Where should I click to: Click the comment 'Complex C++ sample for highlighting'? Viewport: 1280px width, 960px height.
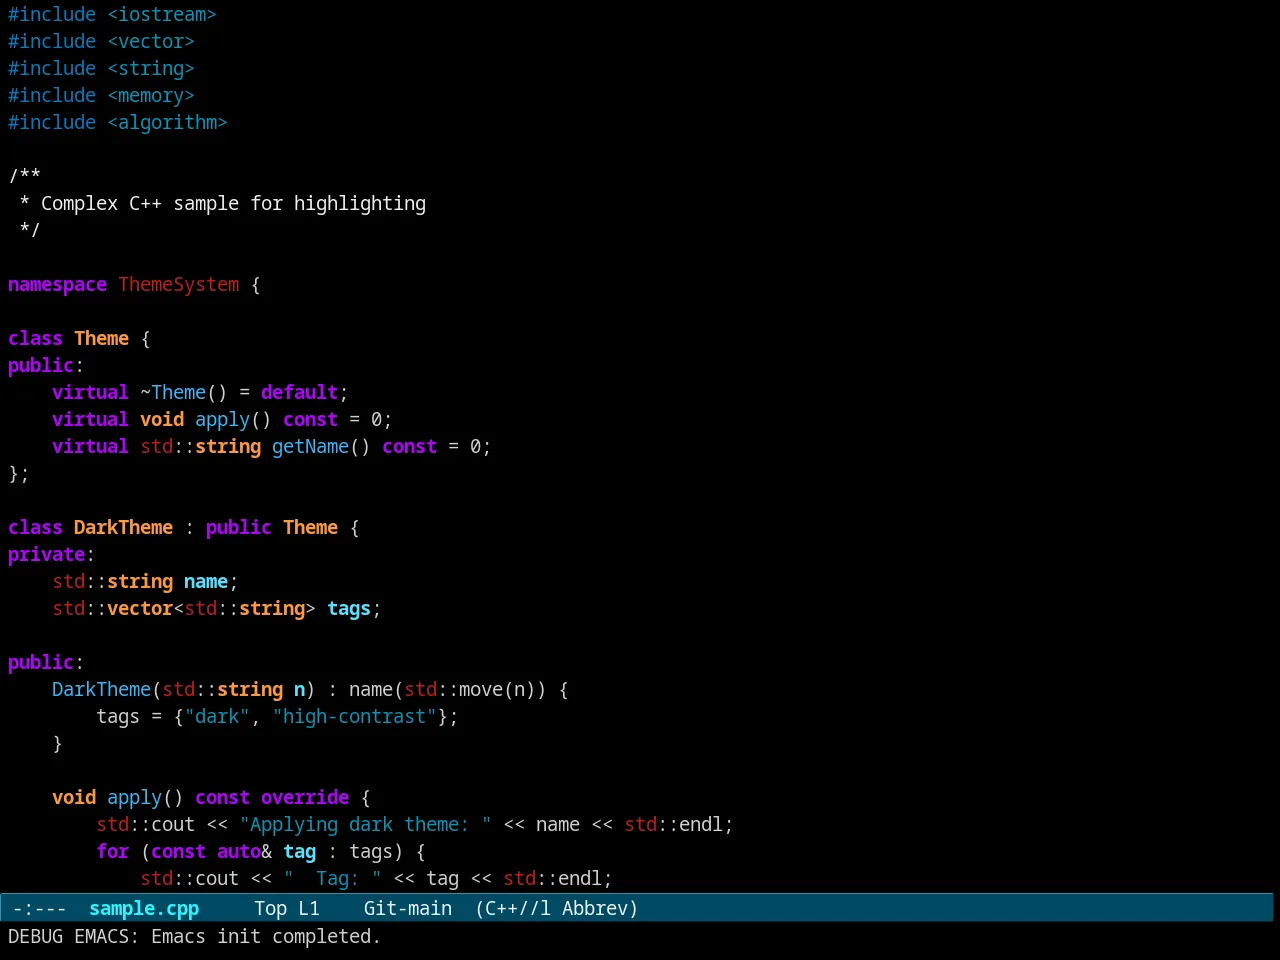pos(233,203)
